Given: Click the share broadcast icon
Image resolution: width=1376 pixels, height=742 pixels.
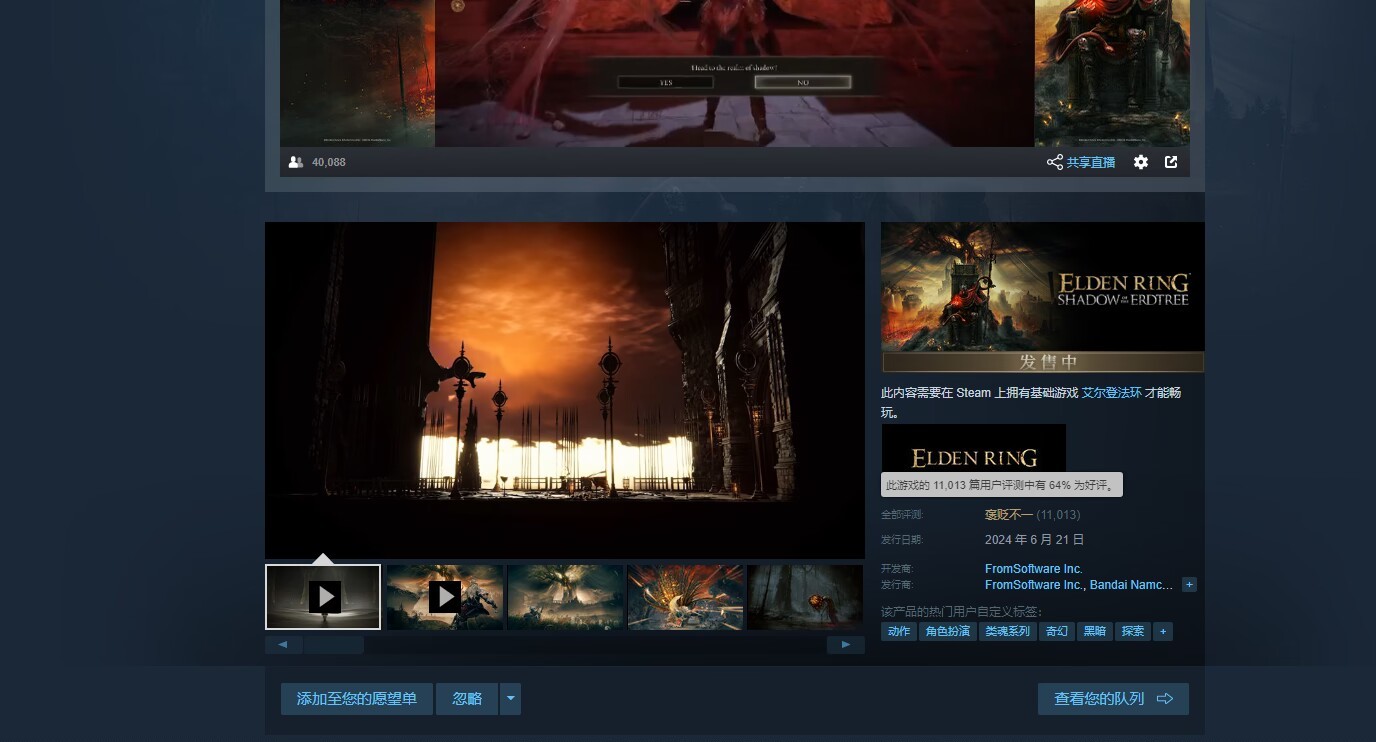Looking at the screenshot, I should (x=1054, y=162).
